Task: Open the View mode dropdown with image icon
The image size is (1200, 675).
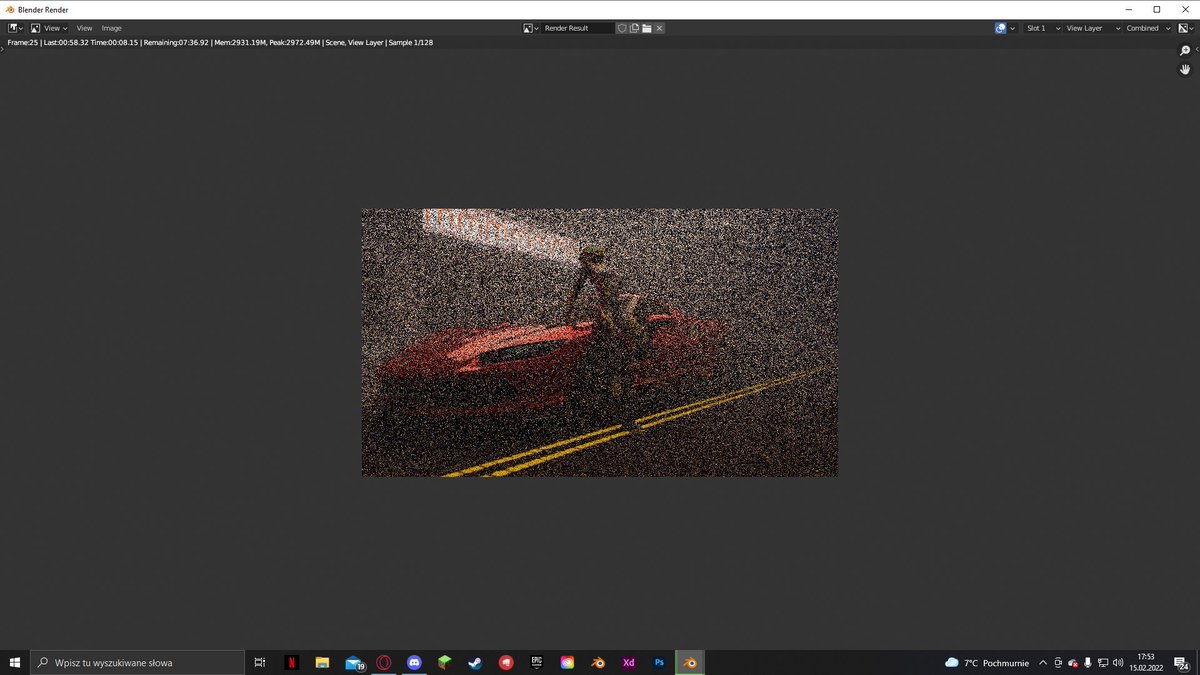Action: pos(48,28)
